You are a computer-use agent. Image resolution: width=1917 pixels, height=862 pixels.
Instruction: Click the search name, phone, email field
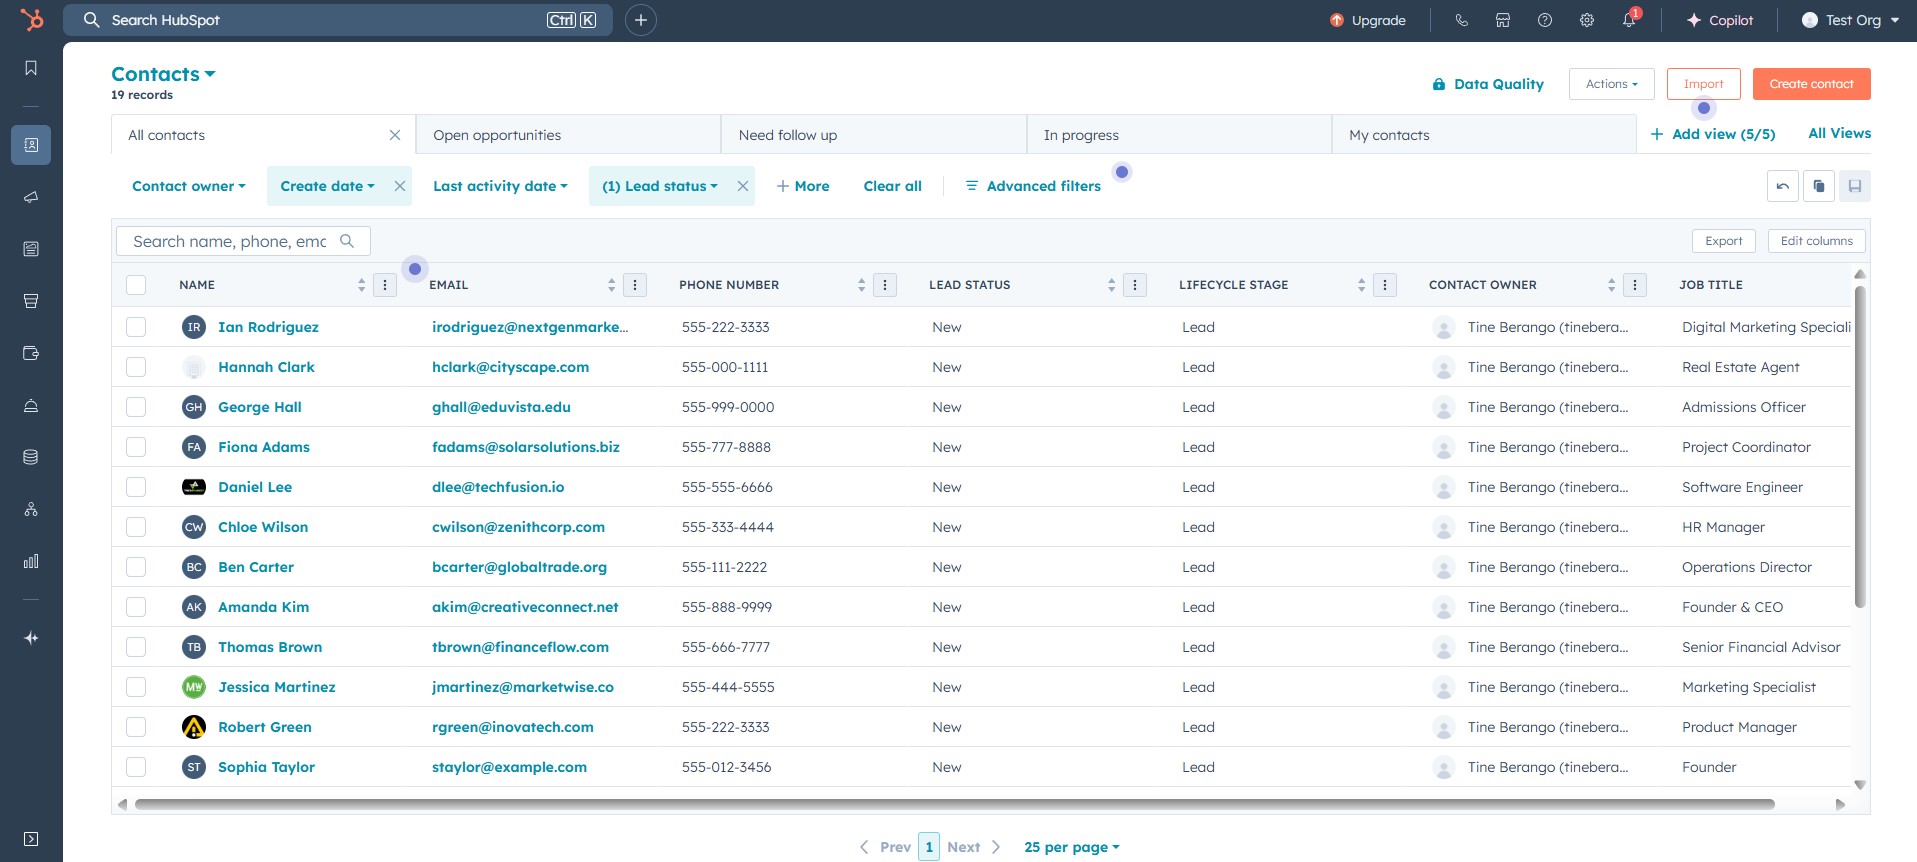coord(230,241)
